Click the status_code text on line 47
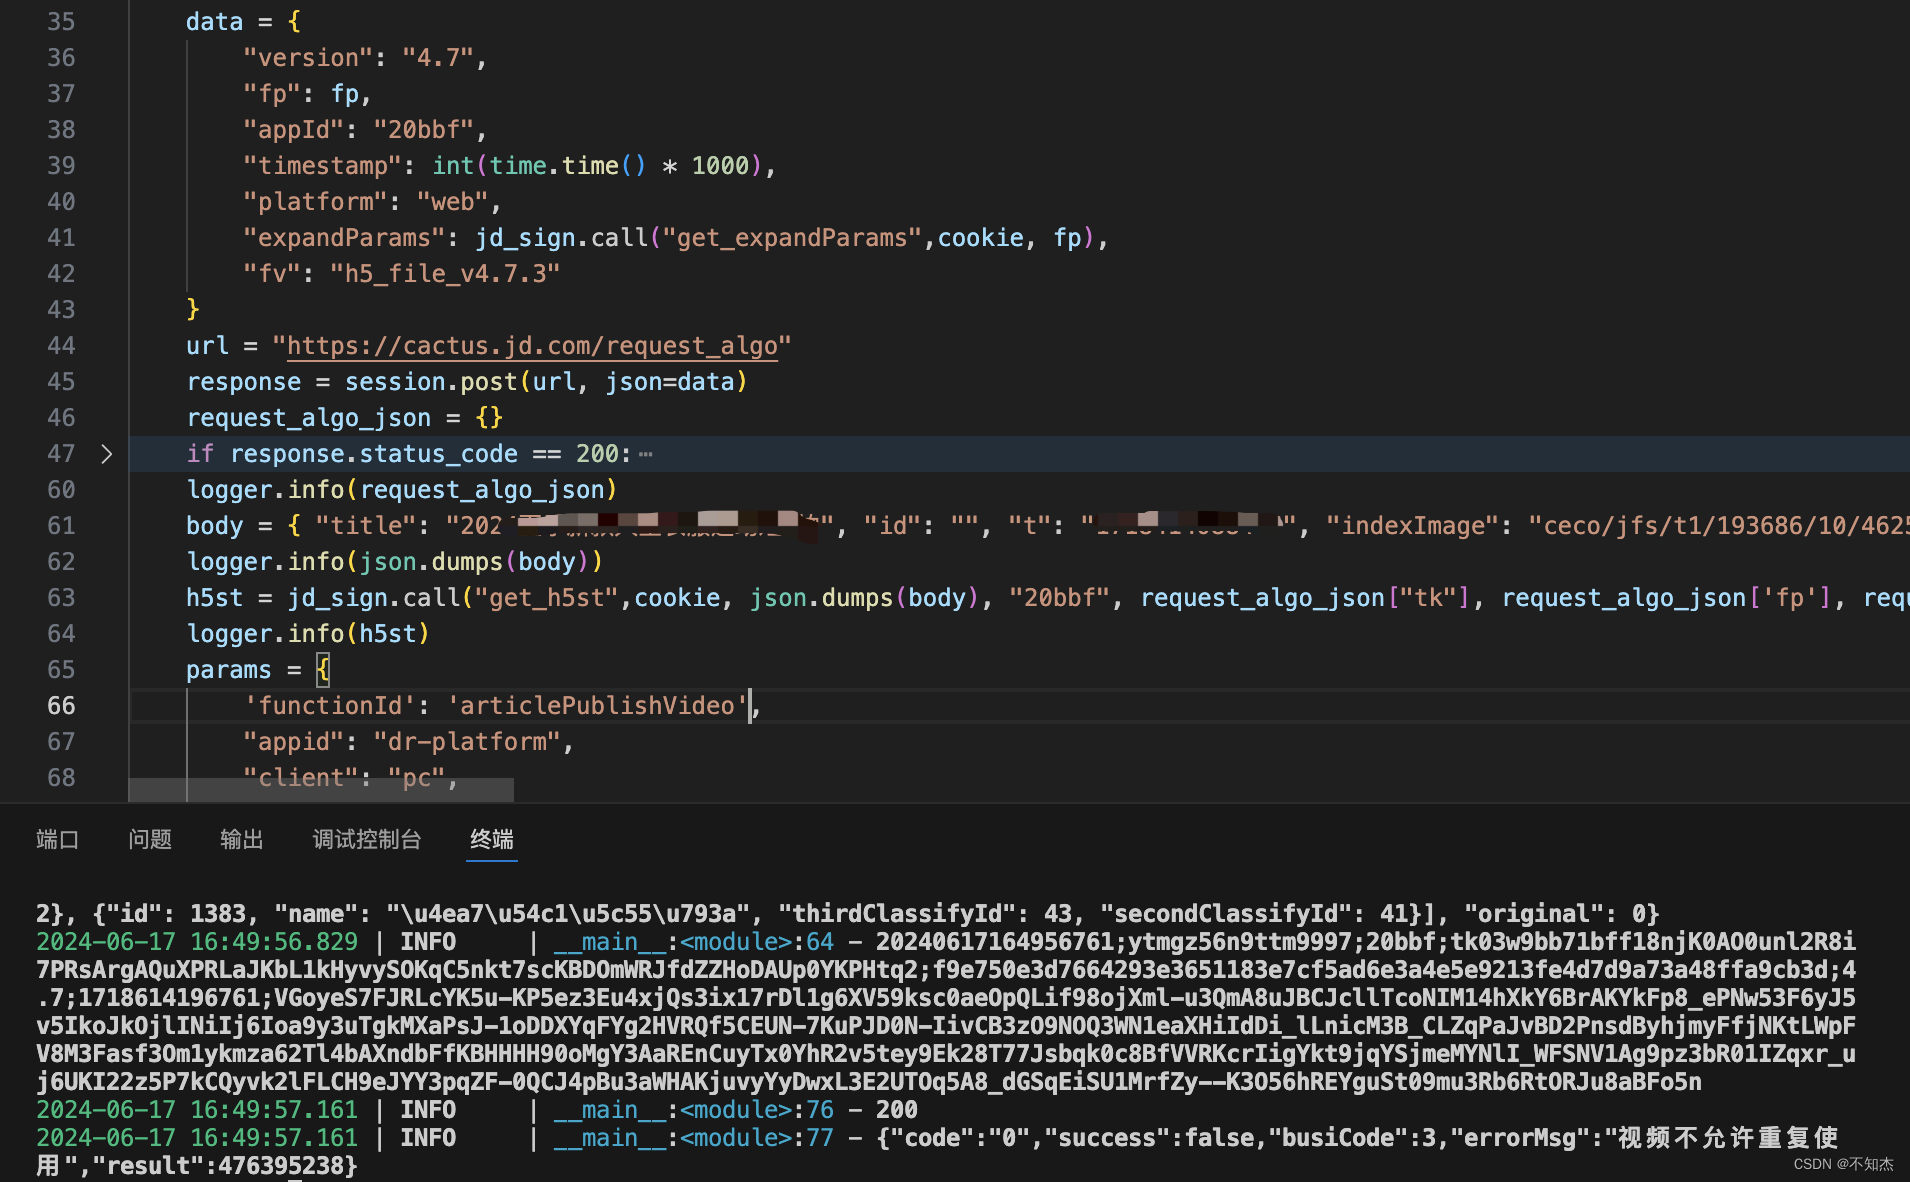The width and height of the screenshot is (1910, 1182). (438, 454)
